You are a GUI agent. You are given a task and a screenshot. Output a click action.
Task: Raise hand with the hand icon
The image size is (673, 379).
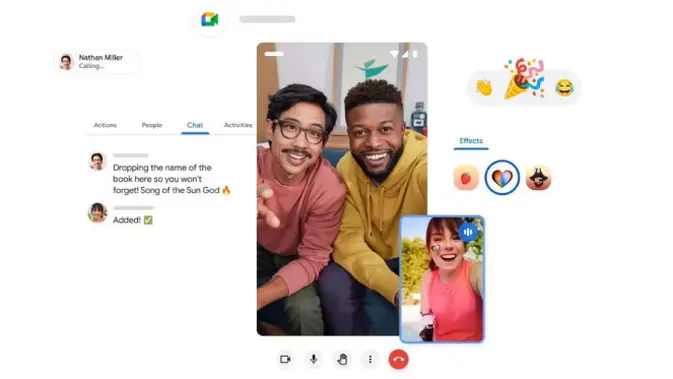tap(342, 359)
